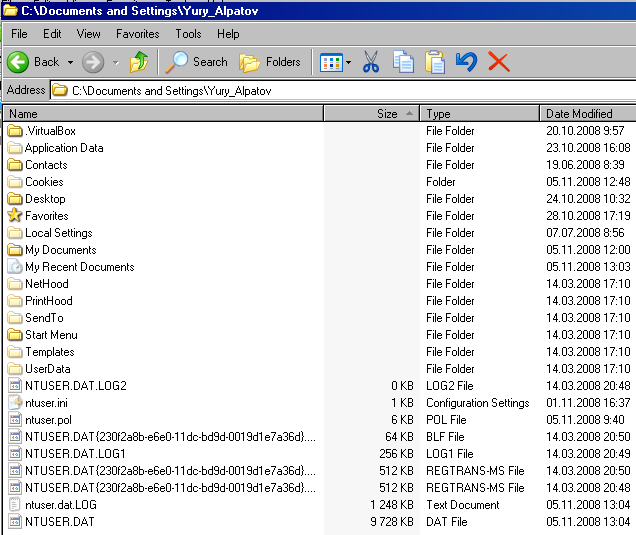The image size is (636, 535).
Task: Select the SendTo folder name
Action: coord(44,318)
